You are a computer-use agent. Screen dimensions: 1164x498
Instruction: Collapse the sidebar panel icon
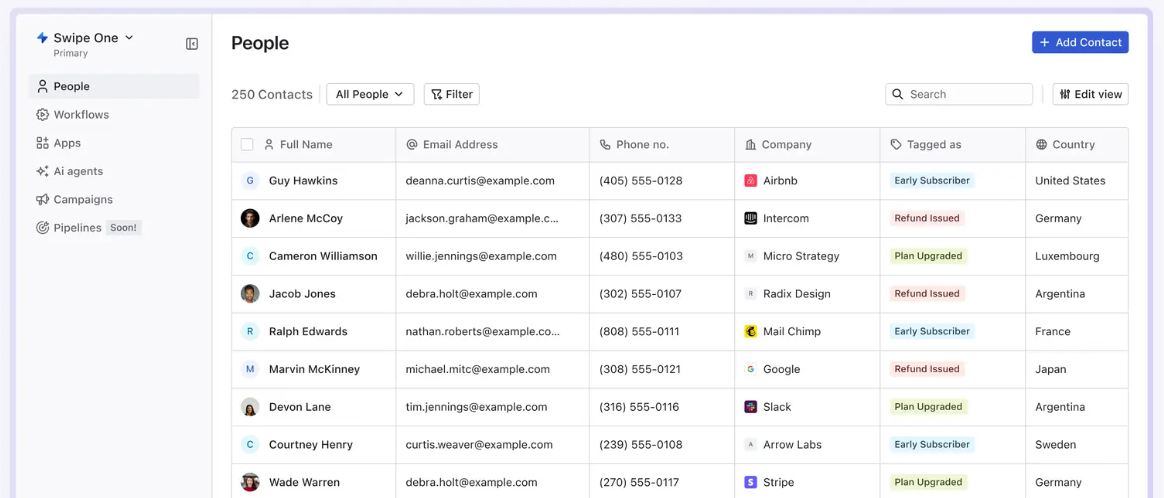(x=192, y=44)
